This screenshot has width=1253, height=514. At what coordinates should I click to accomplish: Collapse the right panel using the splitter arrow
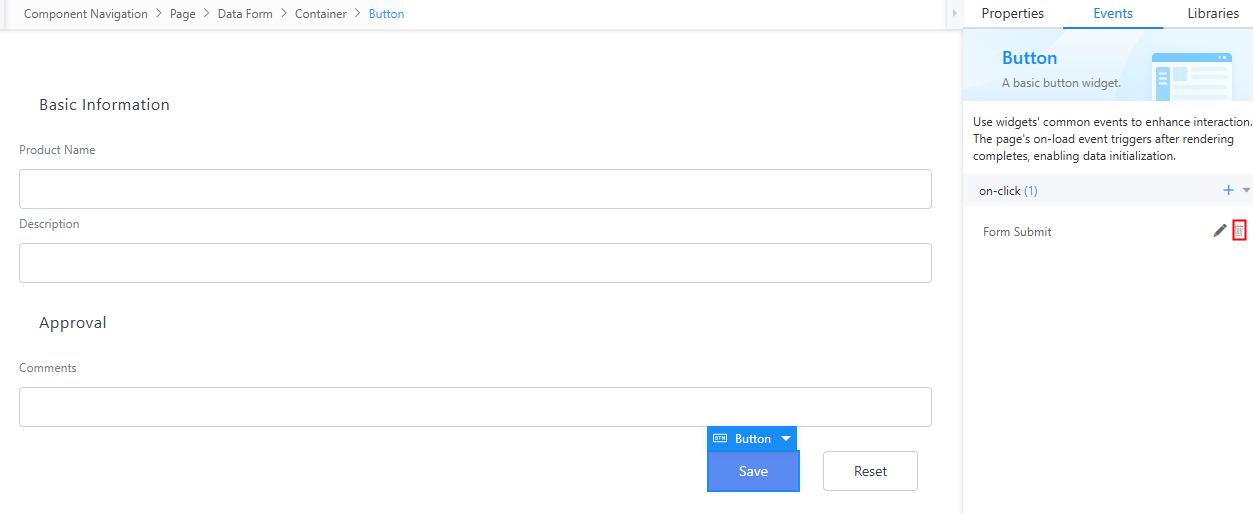pos(954,13)
